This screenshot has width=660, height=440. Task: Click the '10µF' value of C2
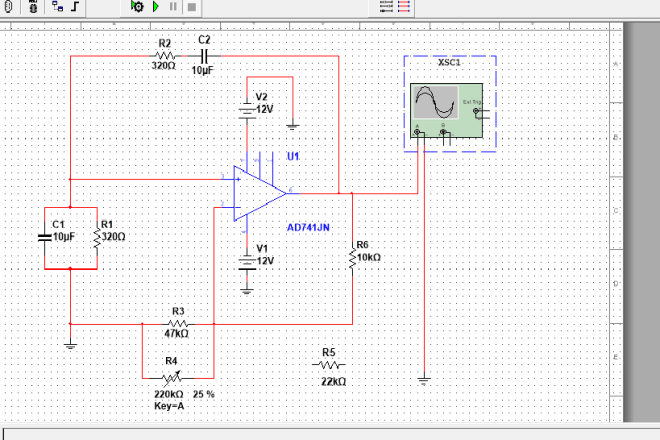[x=202, y=70]
